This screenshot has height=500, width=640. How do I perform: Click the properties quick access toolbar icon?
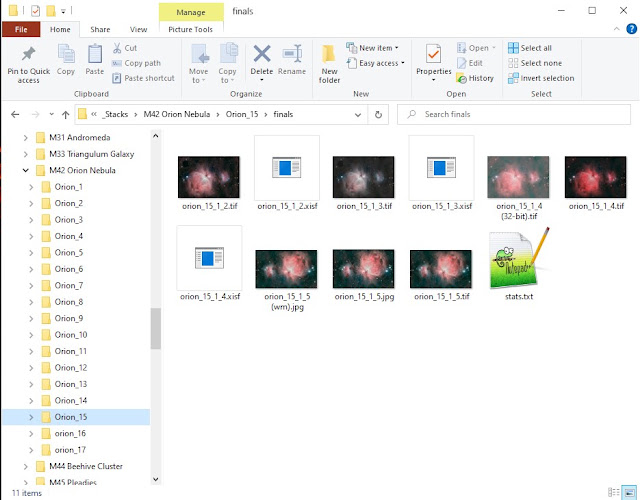click(x=36, y=11)
